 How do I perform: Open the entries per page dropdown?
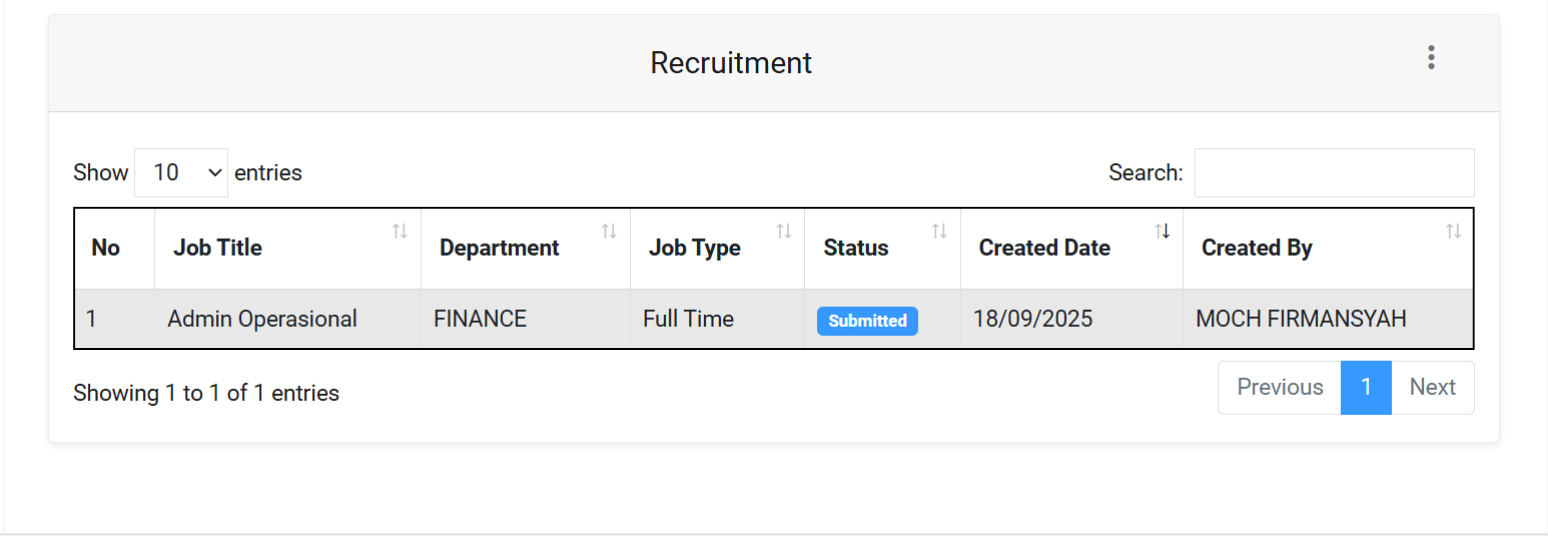click(x=181, y=173)
